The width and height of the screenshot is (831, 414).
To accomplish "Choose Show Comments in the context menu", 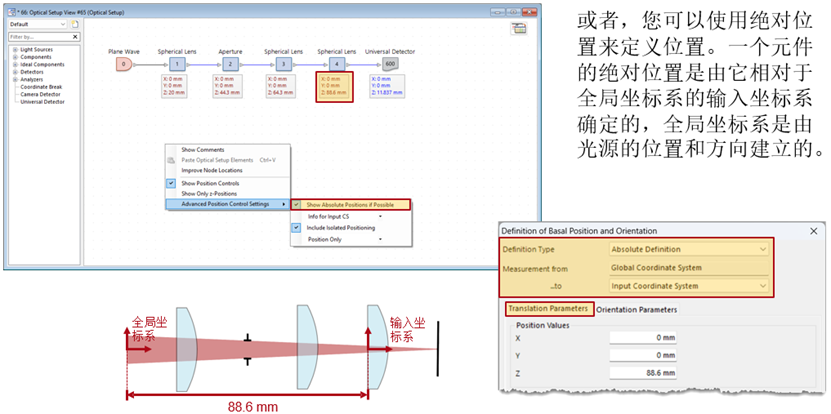I will pos(203,150).
